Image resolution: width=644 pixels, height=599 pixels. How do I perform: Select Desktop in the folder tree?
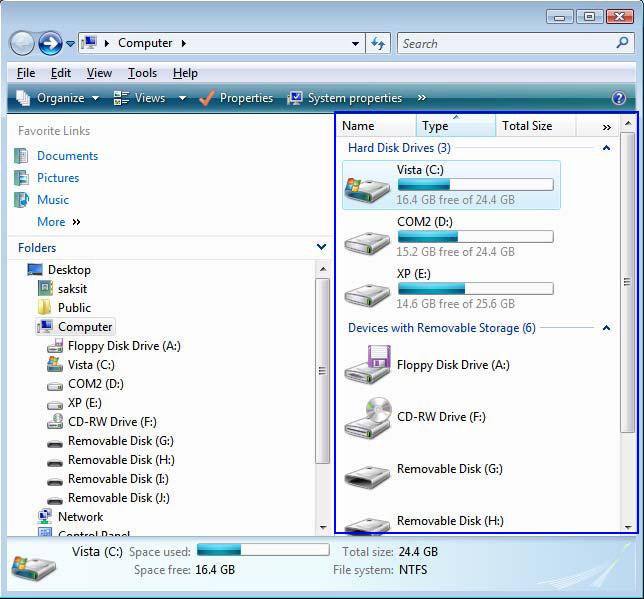click(x=69, y=270)
